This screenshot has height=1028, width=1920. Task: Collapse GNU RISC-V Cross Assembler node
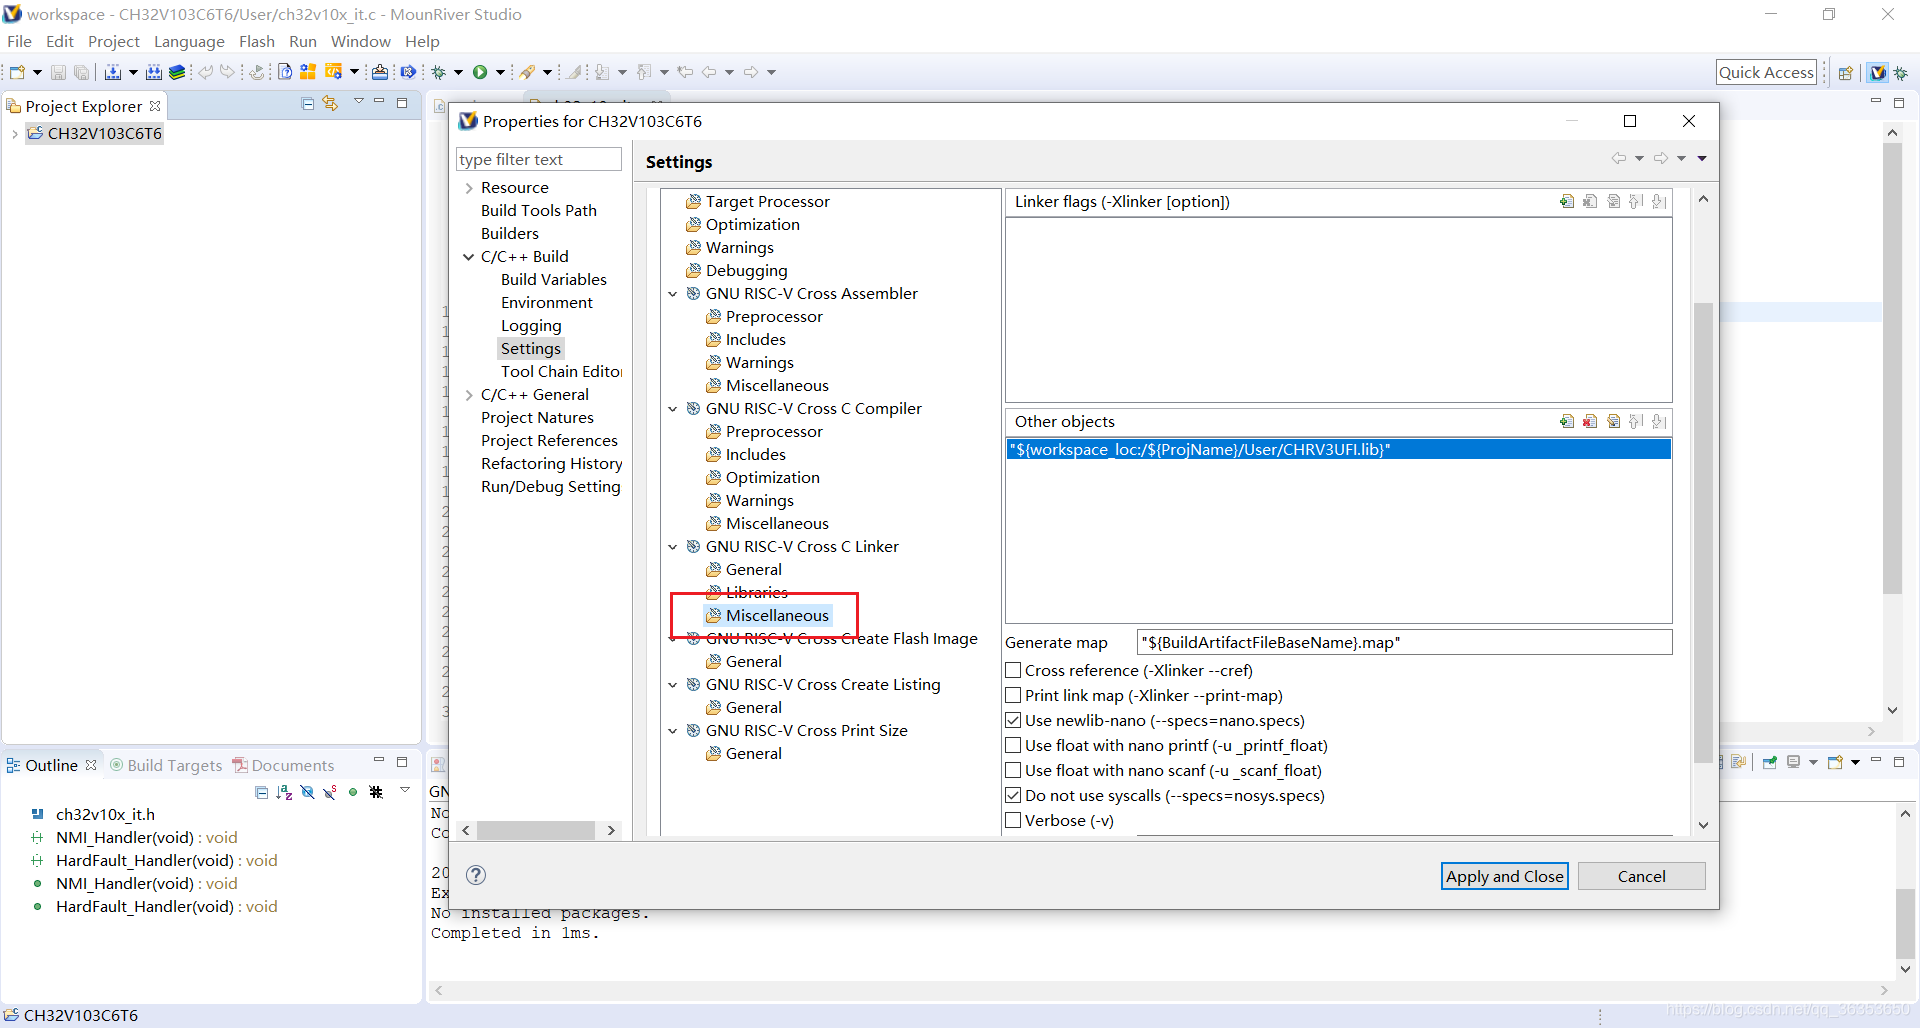(673, 294)
